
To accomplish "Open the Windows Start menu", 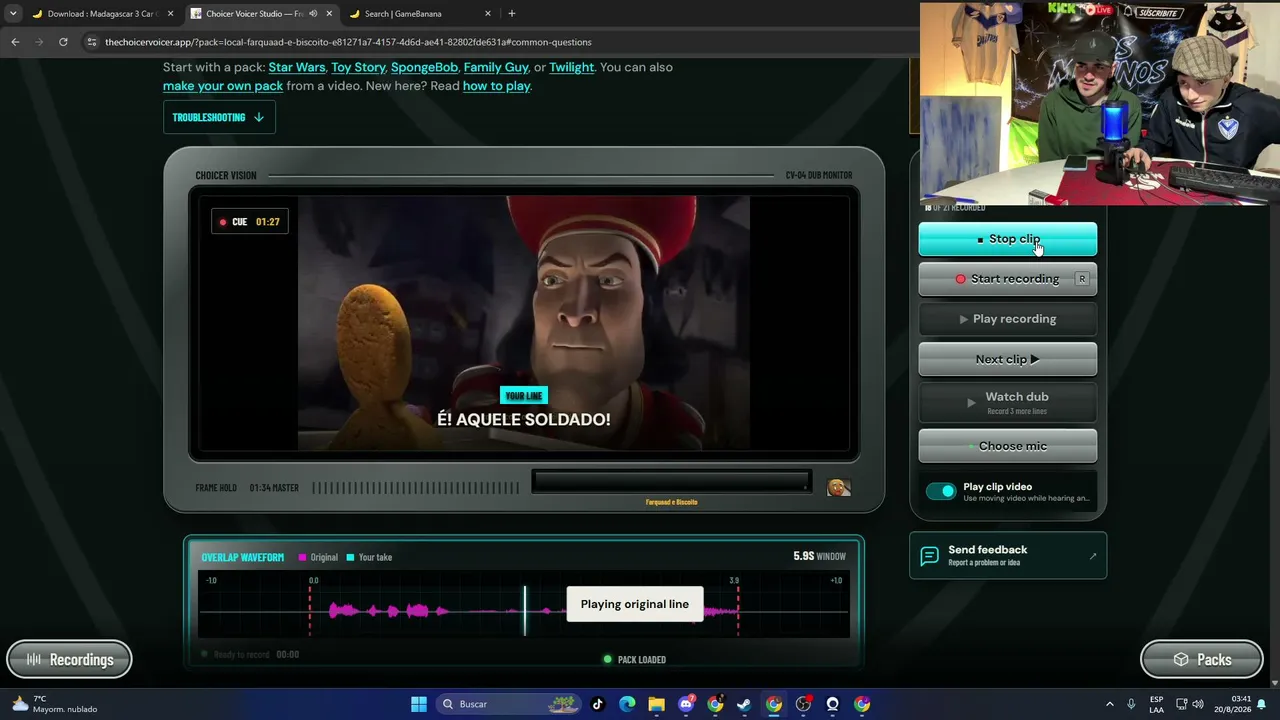I will pyautogui.click(x=419, y=704).
